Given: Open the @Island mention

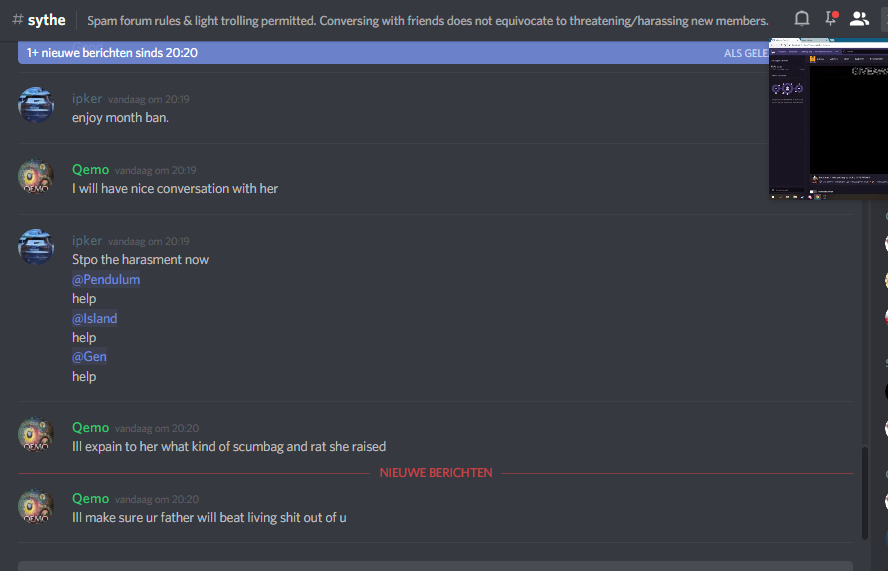Looking at the screenshot, I should (95, 318).
